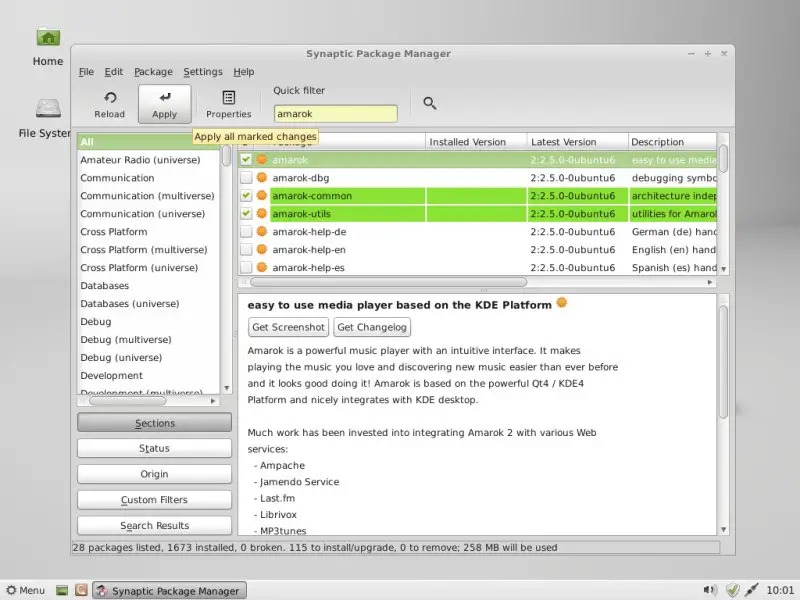
Task: Click the magnifier search icon
Action: point(430,103)
